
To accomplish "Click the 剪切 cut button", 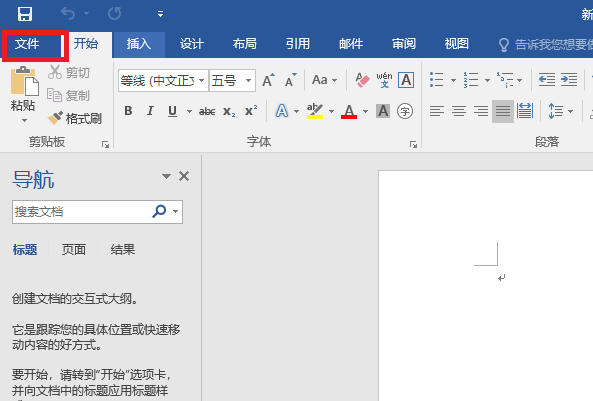I will pyautogui.click(x=69, y=72).
